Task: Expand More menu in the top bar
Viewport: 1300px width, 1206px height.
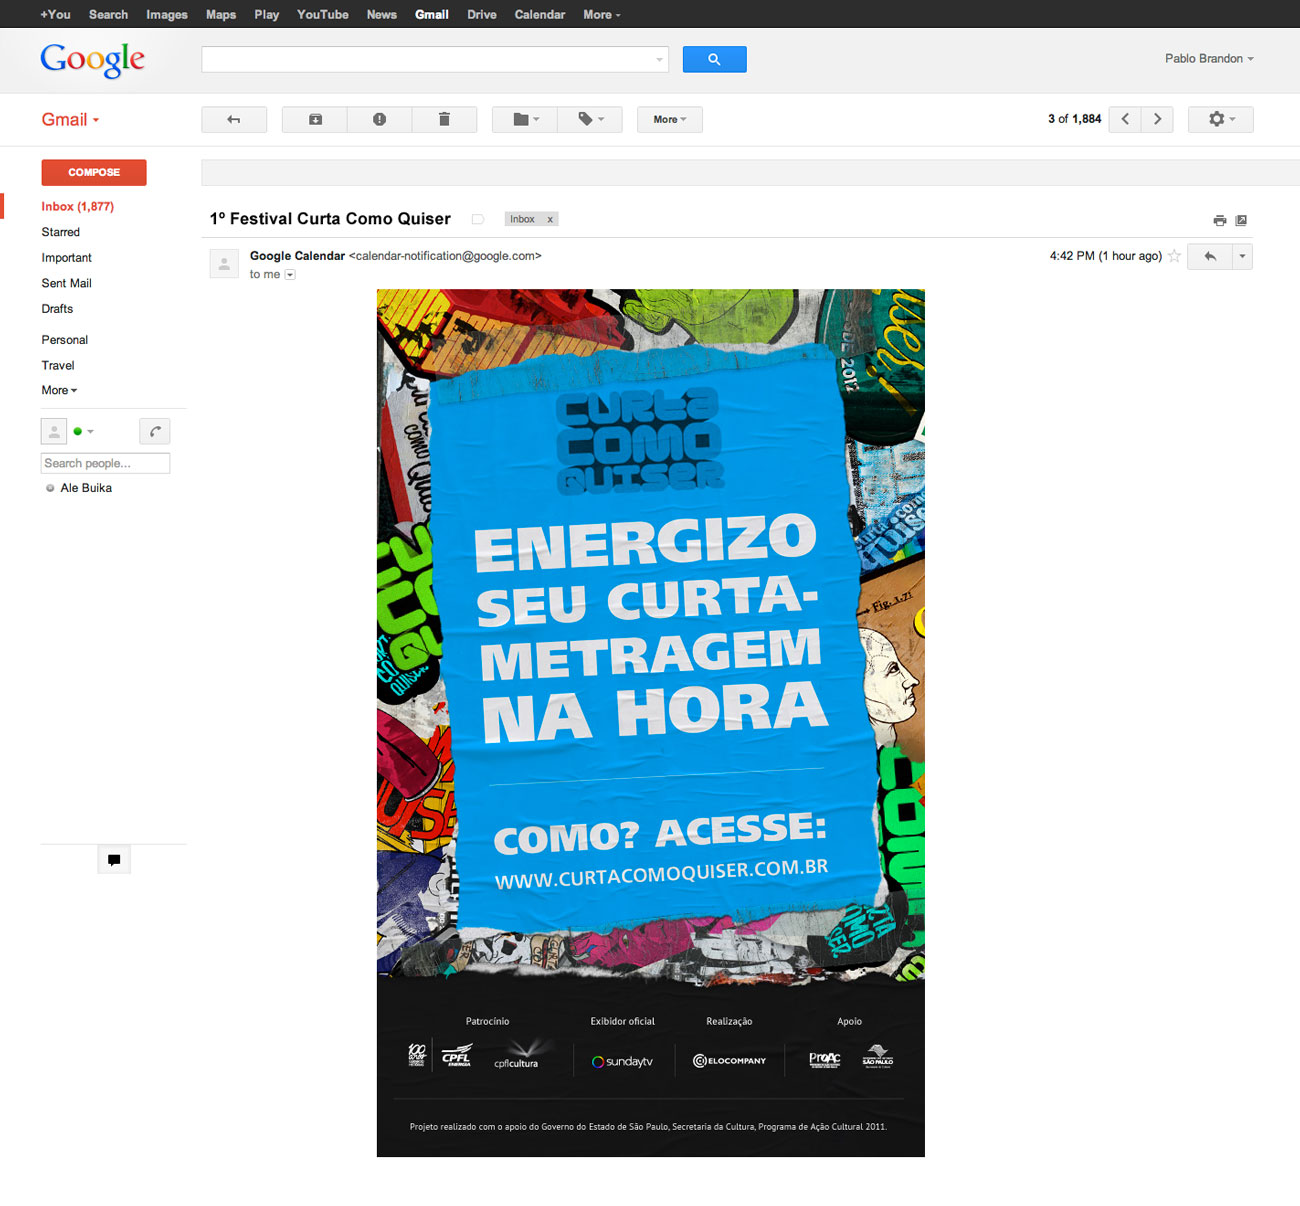Action: point(602,14)
